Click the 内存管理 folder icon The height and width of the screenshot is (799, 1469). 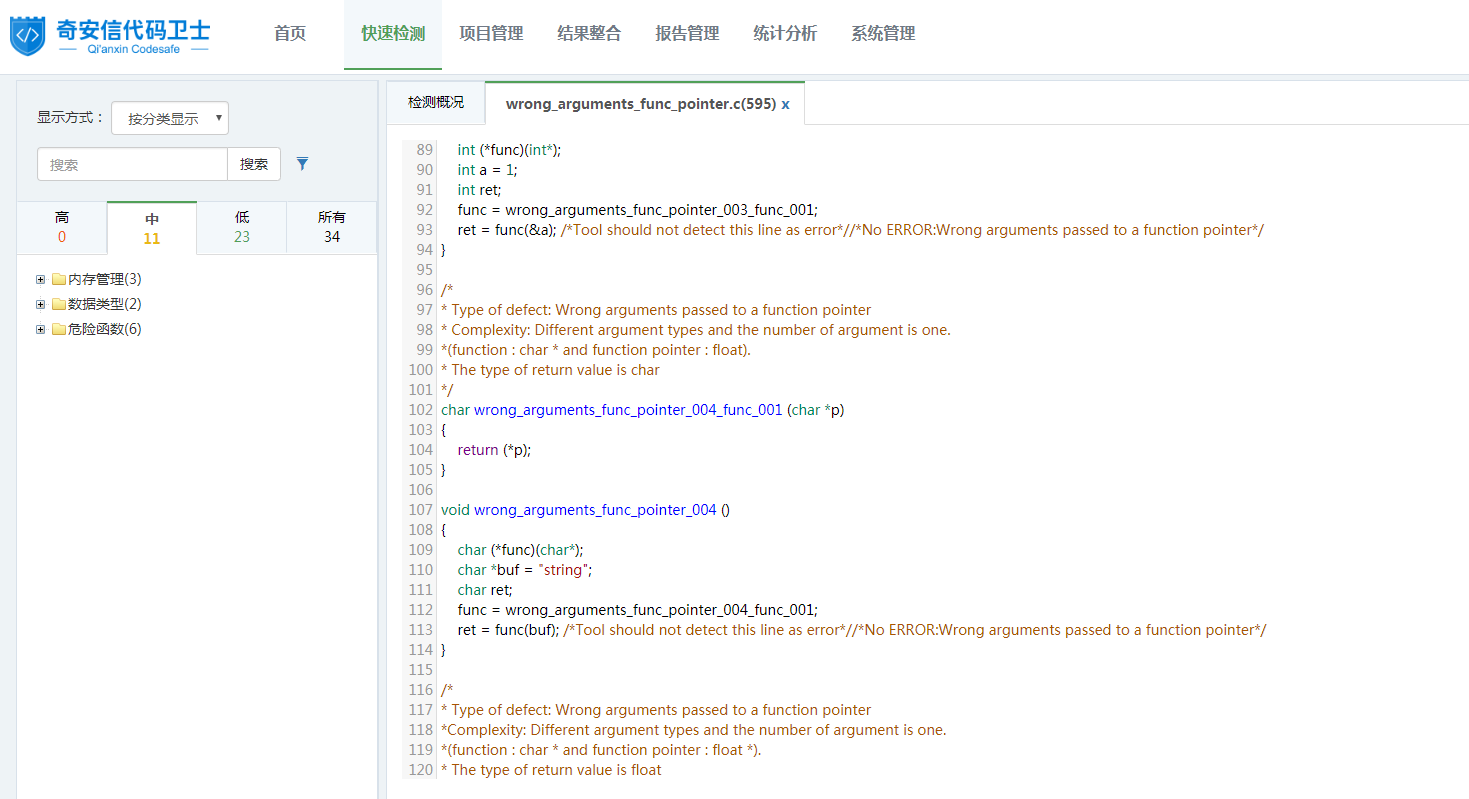pyautogui.click(x=59, y=280)
